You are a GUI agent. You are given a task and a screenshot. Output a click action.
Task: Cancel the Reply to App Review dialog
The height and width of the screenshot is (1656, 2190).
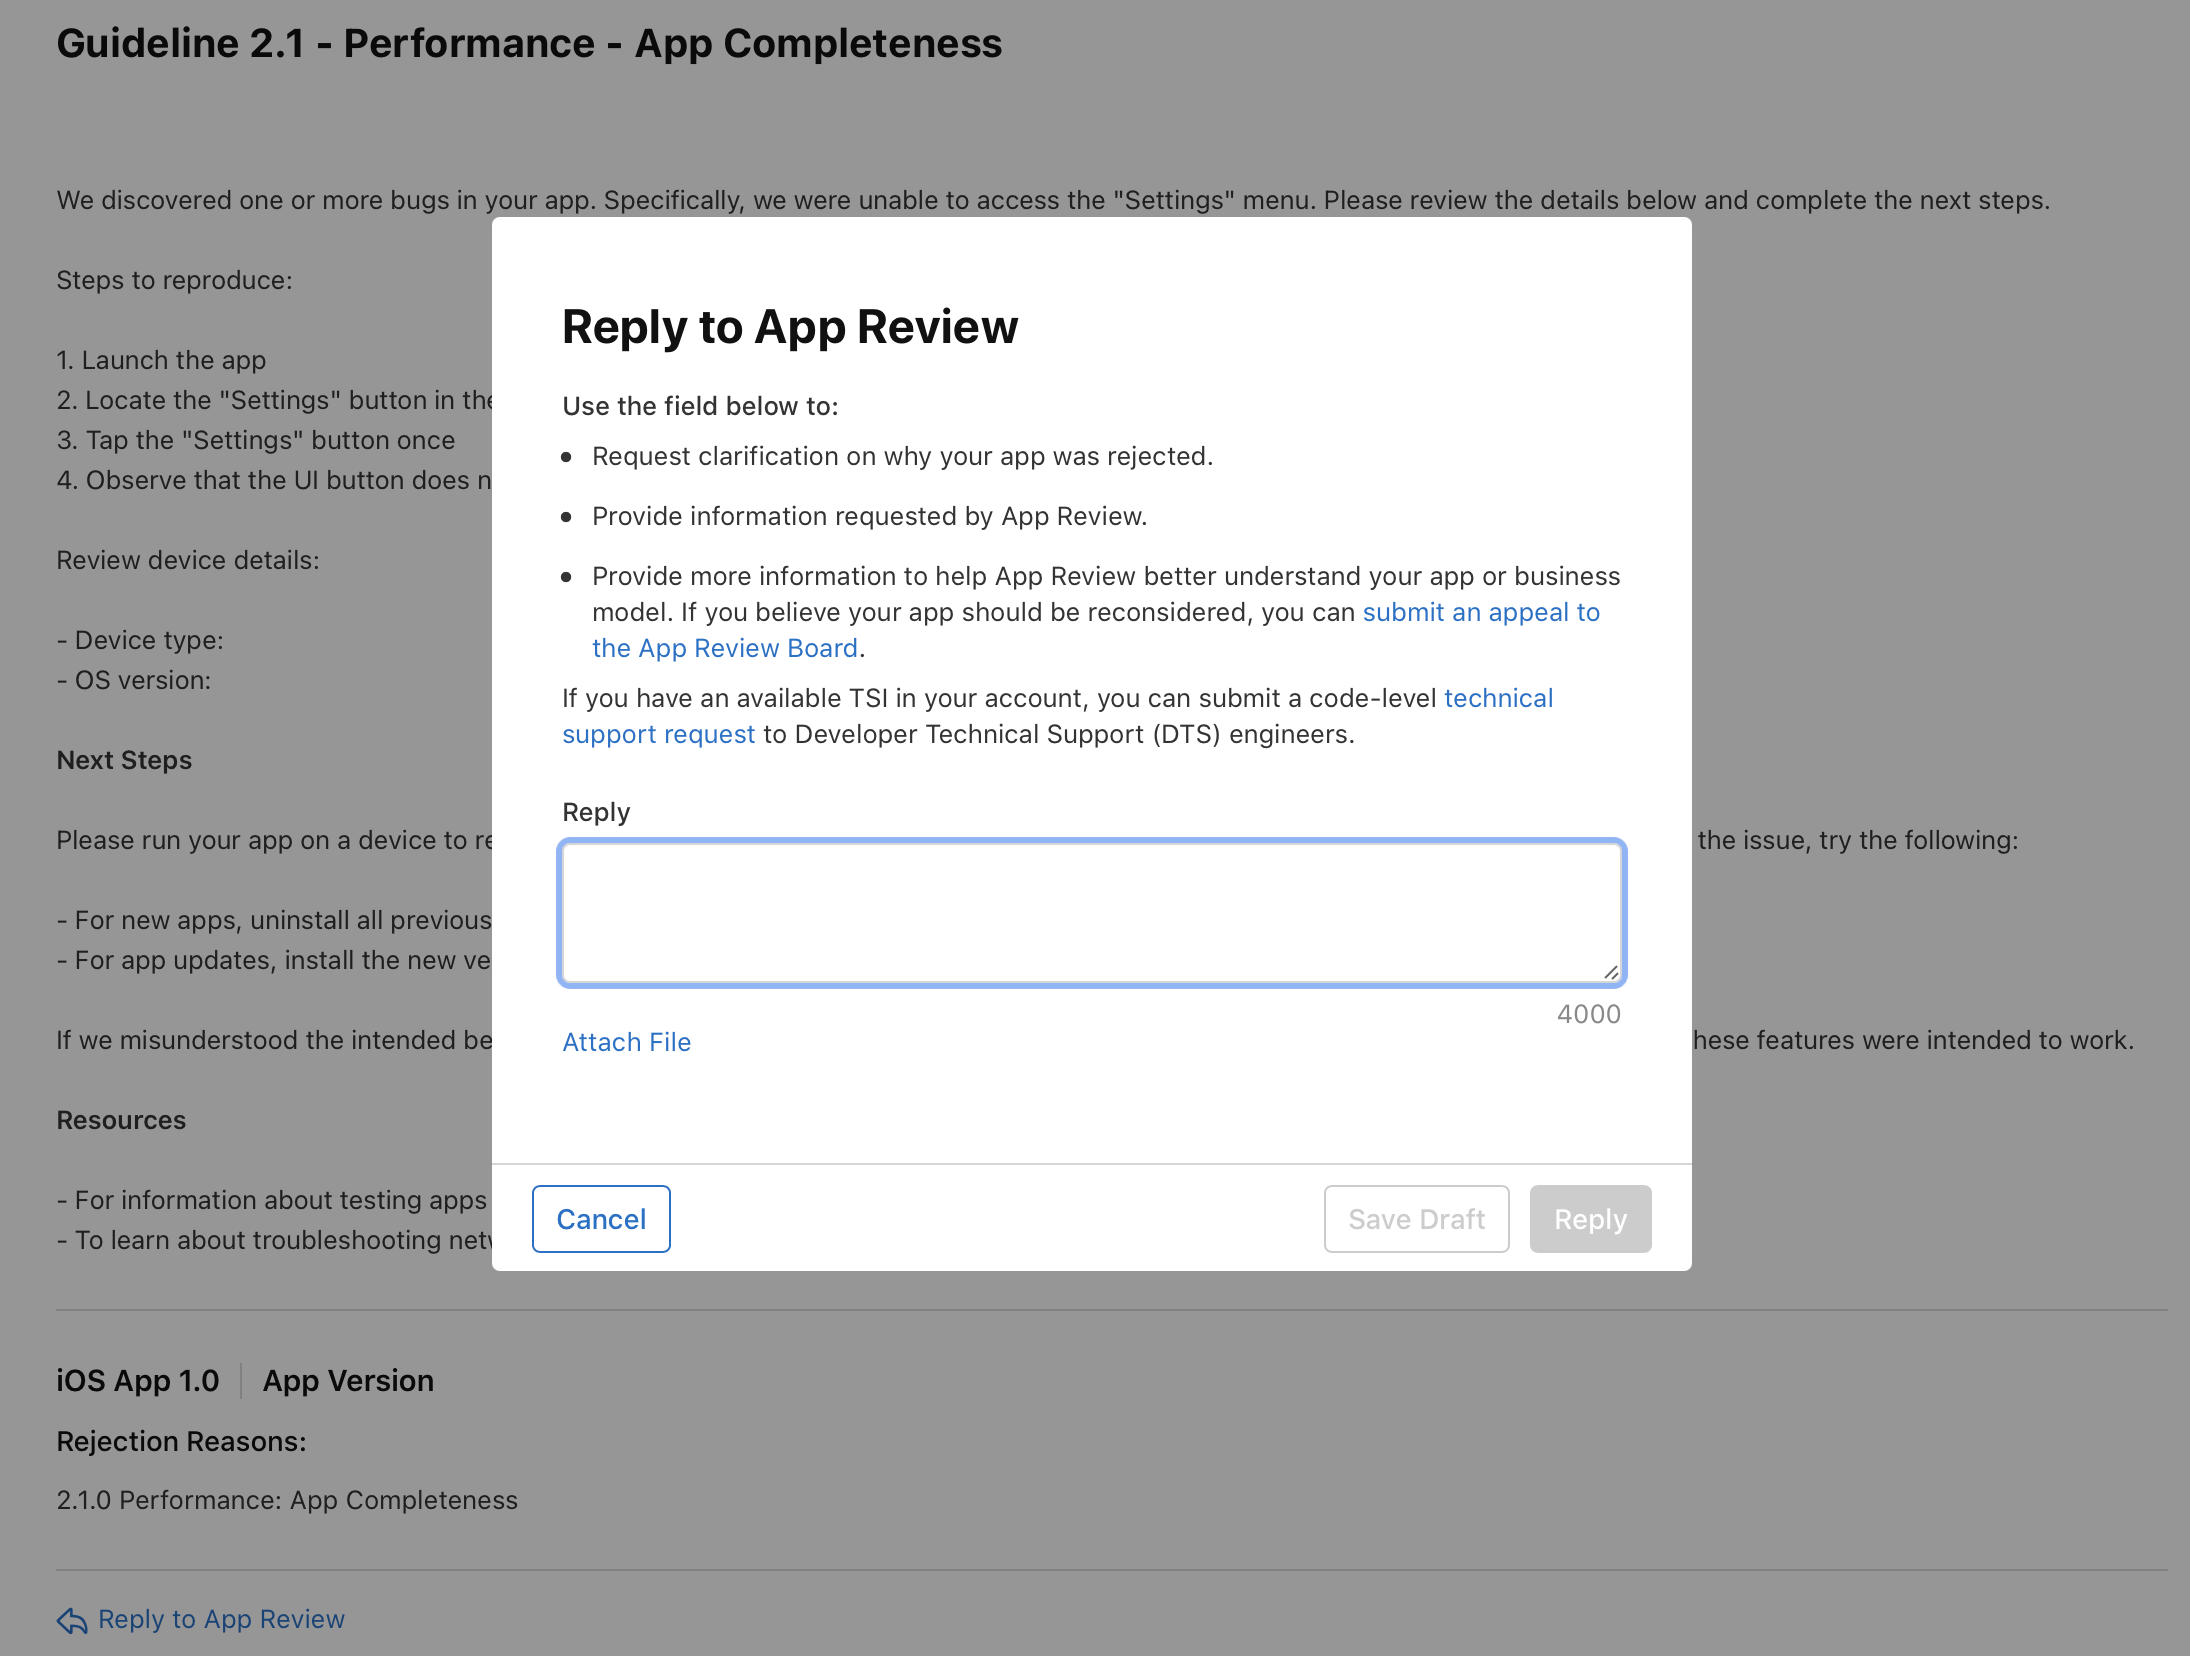[x=600, y=1218]
